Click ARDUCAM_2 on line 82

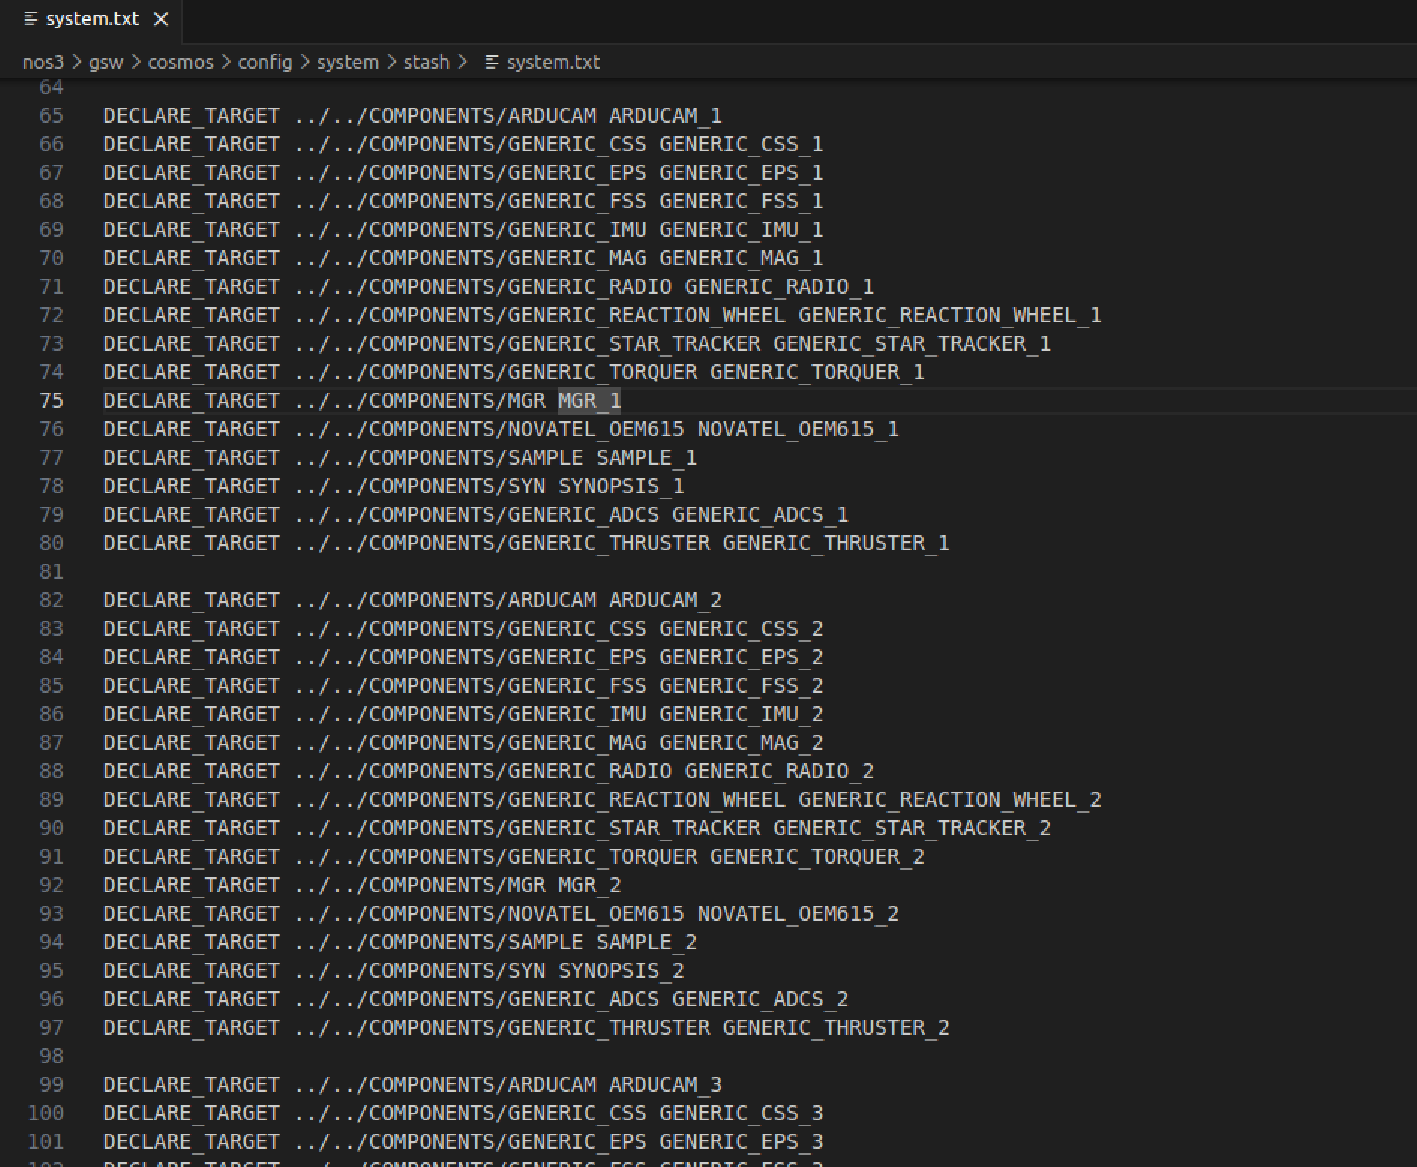(665, 600)
